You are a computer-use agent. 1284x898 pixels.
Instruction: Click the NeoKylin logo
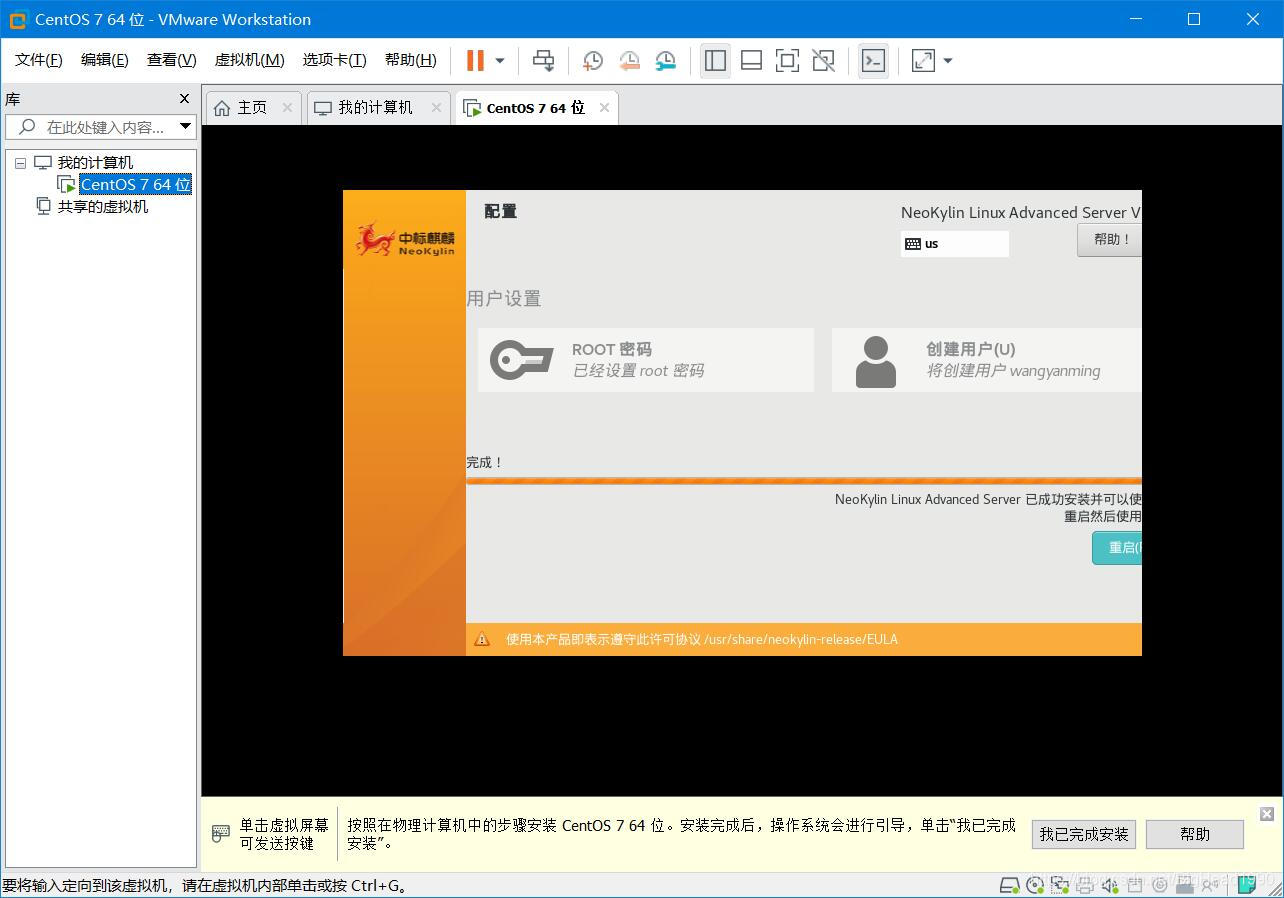(x=405, y=239)
